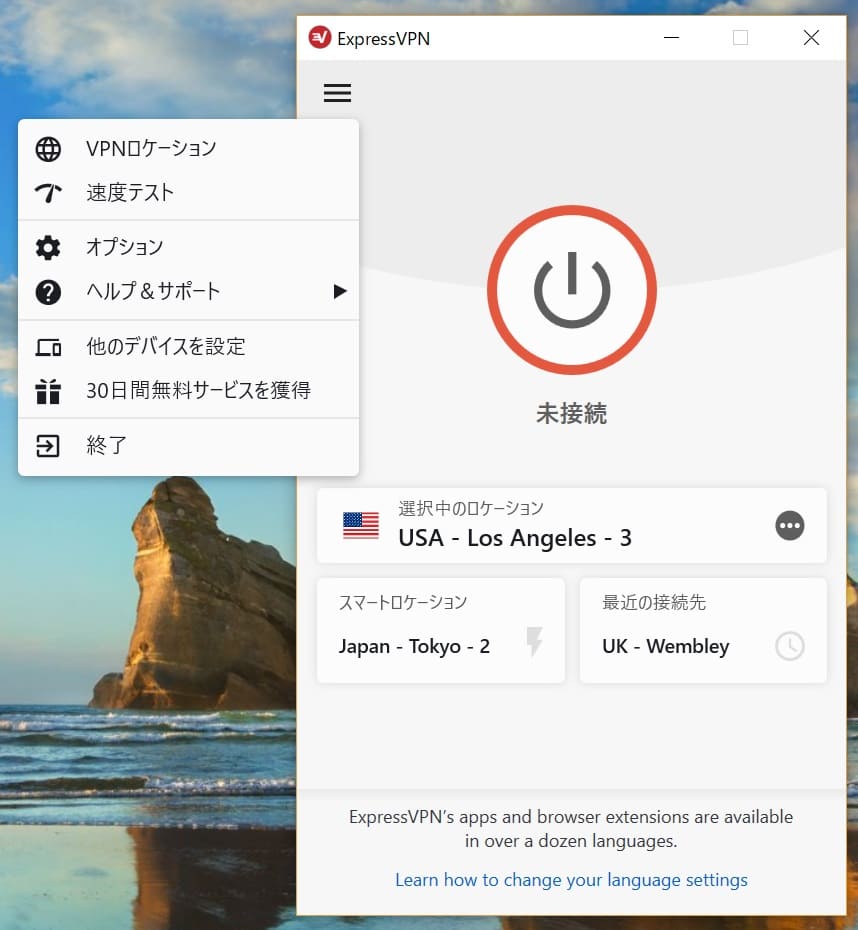Click the apps and browser extensions notice text
Image resolution: width=858 pixels, height=930 pixels.
tap(571, 829)
